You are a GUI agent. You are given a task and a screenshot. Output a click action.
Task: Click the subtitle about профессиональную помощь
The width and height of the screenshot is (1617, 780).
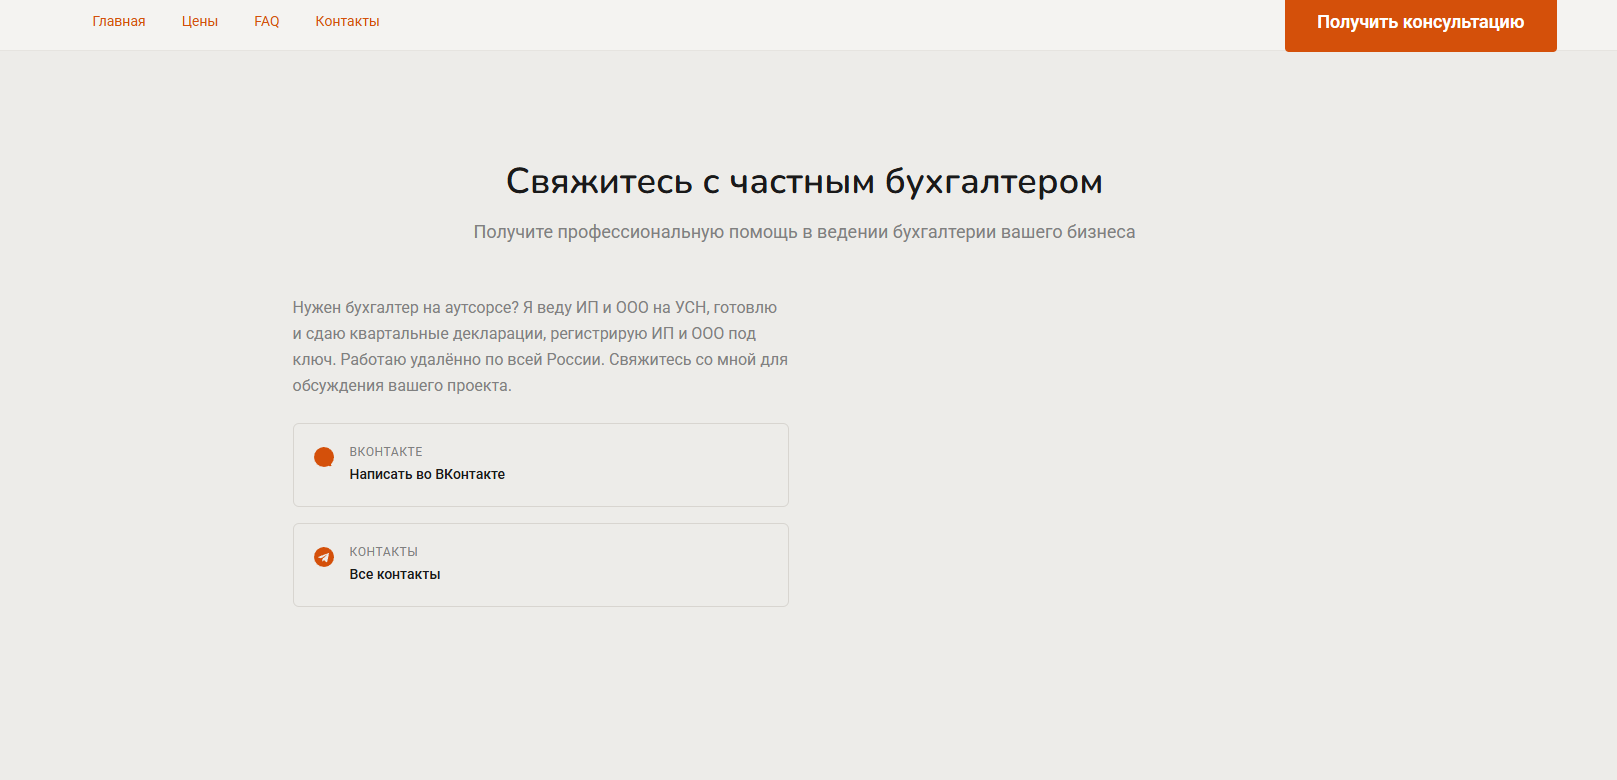click(x=804, y=232)
